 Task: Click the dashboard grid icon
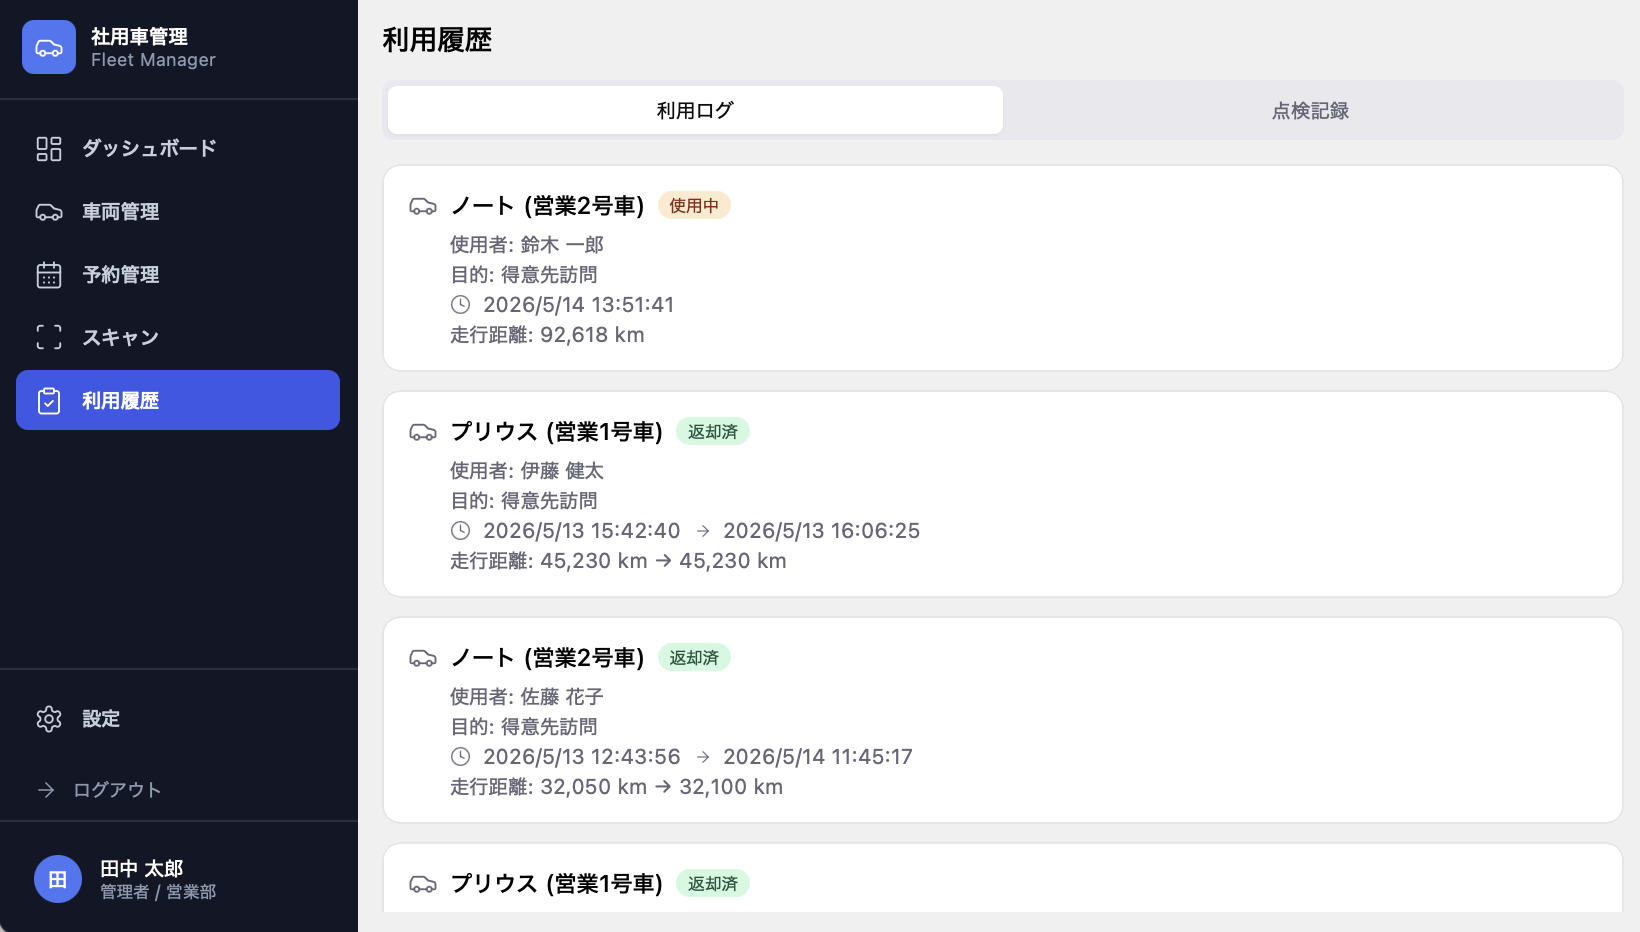click(49, 149)
